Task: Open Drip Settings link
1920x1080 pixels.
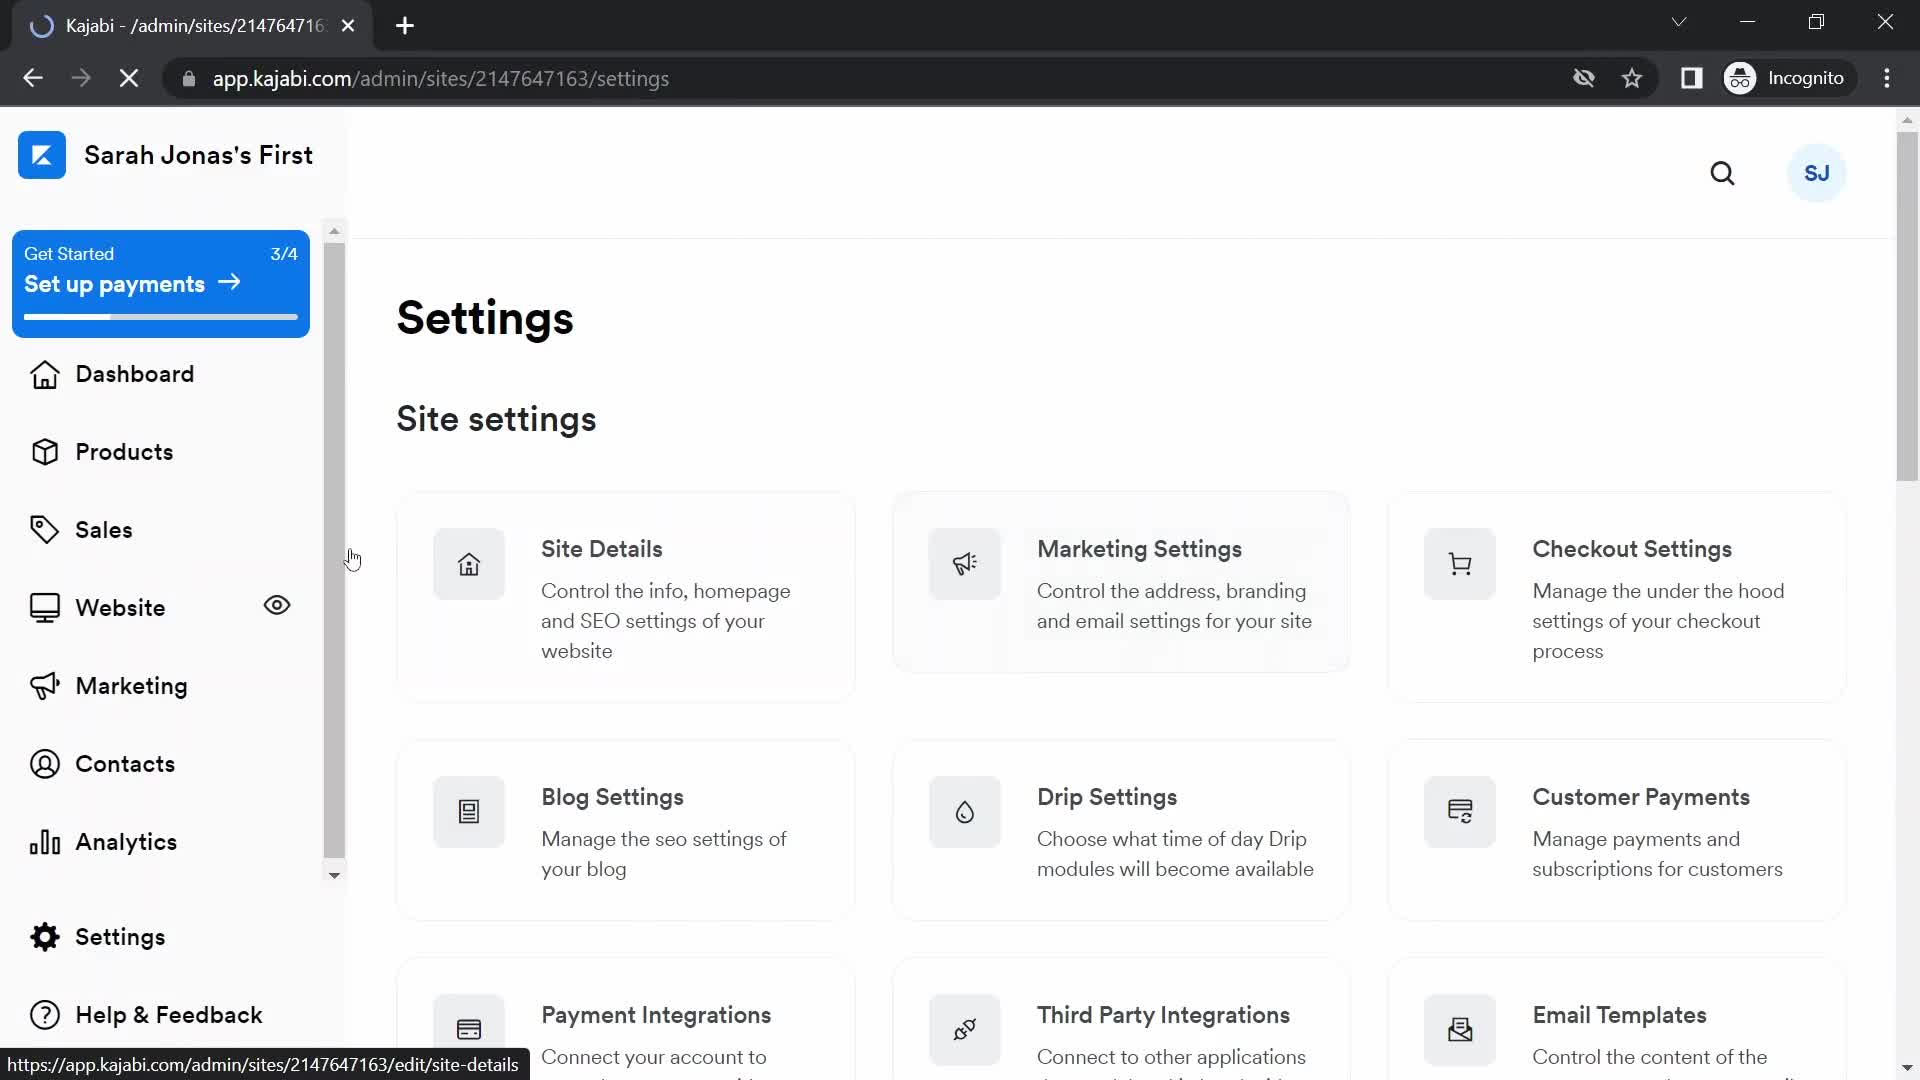Action: coord(1107,797)
